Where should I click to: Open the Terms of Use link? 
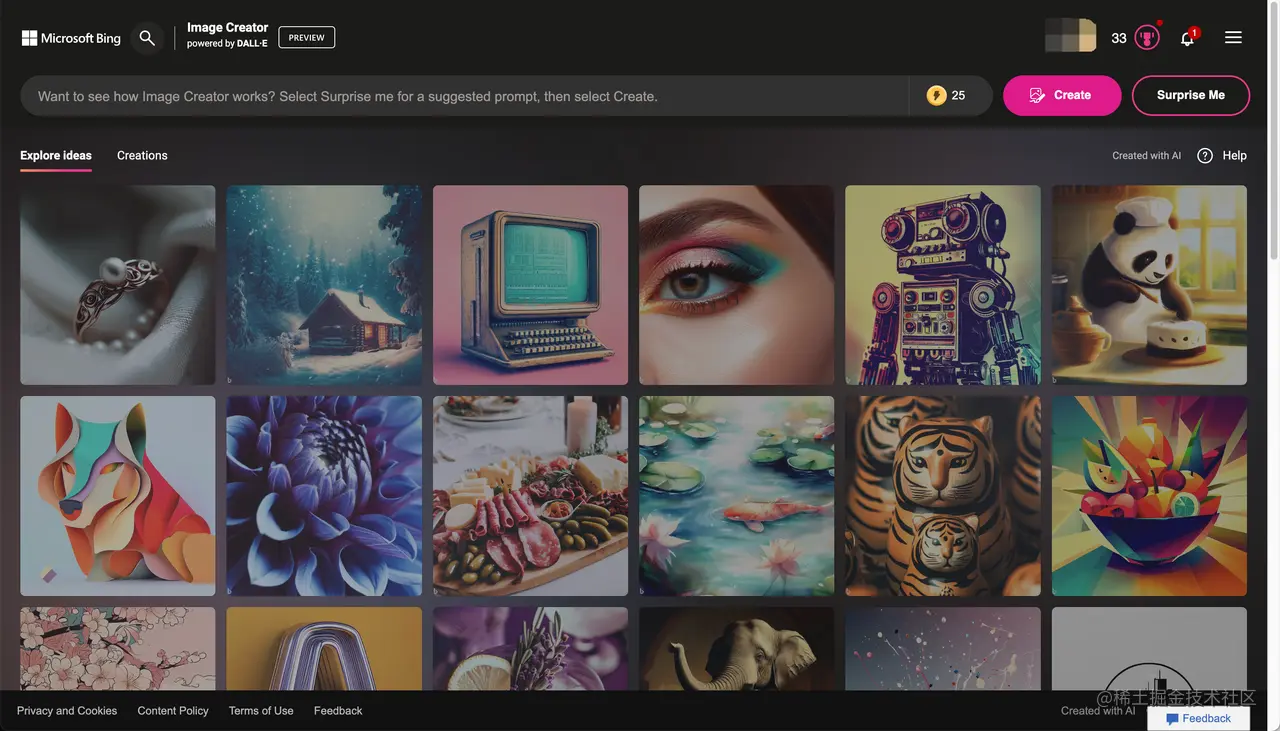pos(261,711)
